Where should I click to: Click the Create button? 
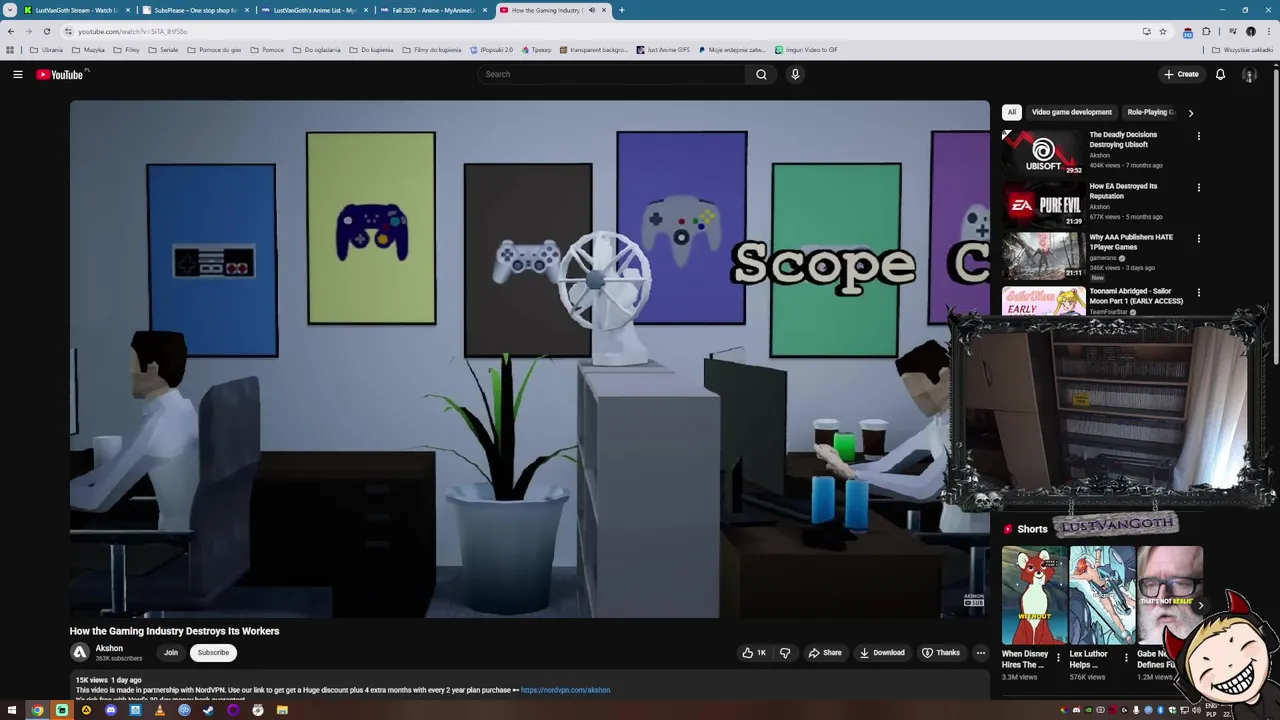pyautogui.click(x=1181, y=74)
